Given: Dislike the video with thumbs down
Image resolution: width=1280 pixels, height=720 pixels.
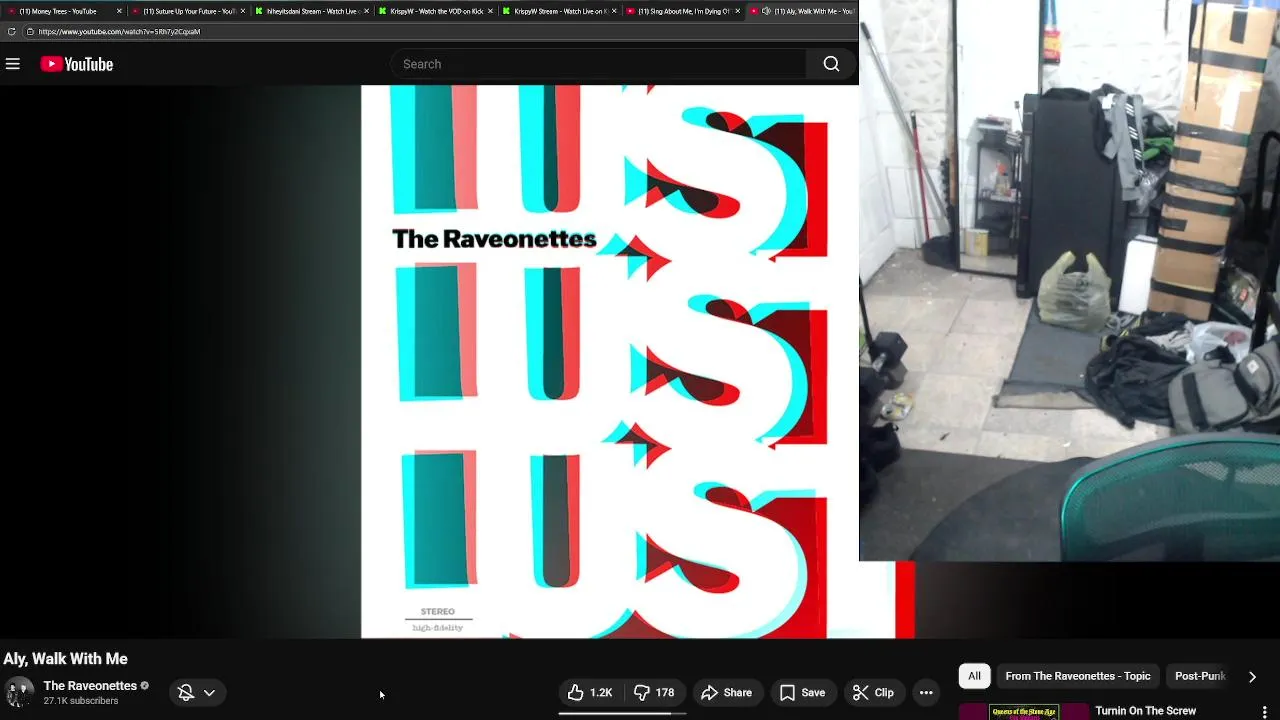Looking at the screenshot, I should click(654, 692).
